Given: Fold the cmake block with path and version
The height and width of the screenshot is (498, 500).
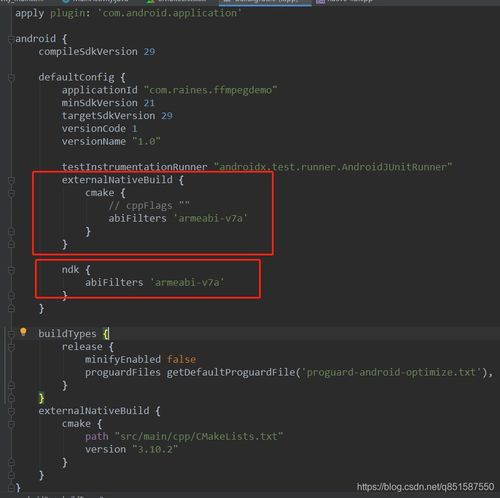Looking at the screenshot, I should [x=11, y=424].
